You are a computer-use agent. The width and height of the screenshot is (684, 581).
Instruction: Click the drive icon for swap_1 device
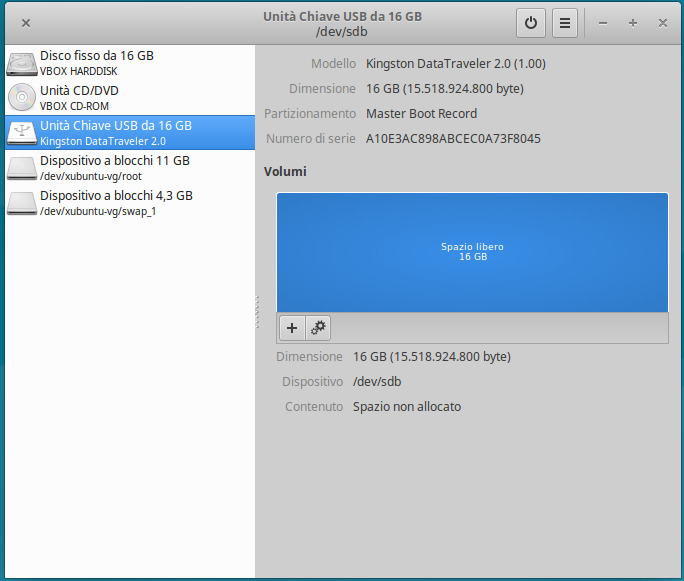(22, 203)
